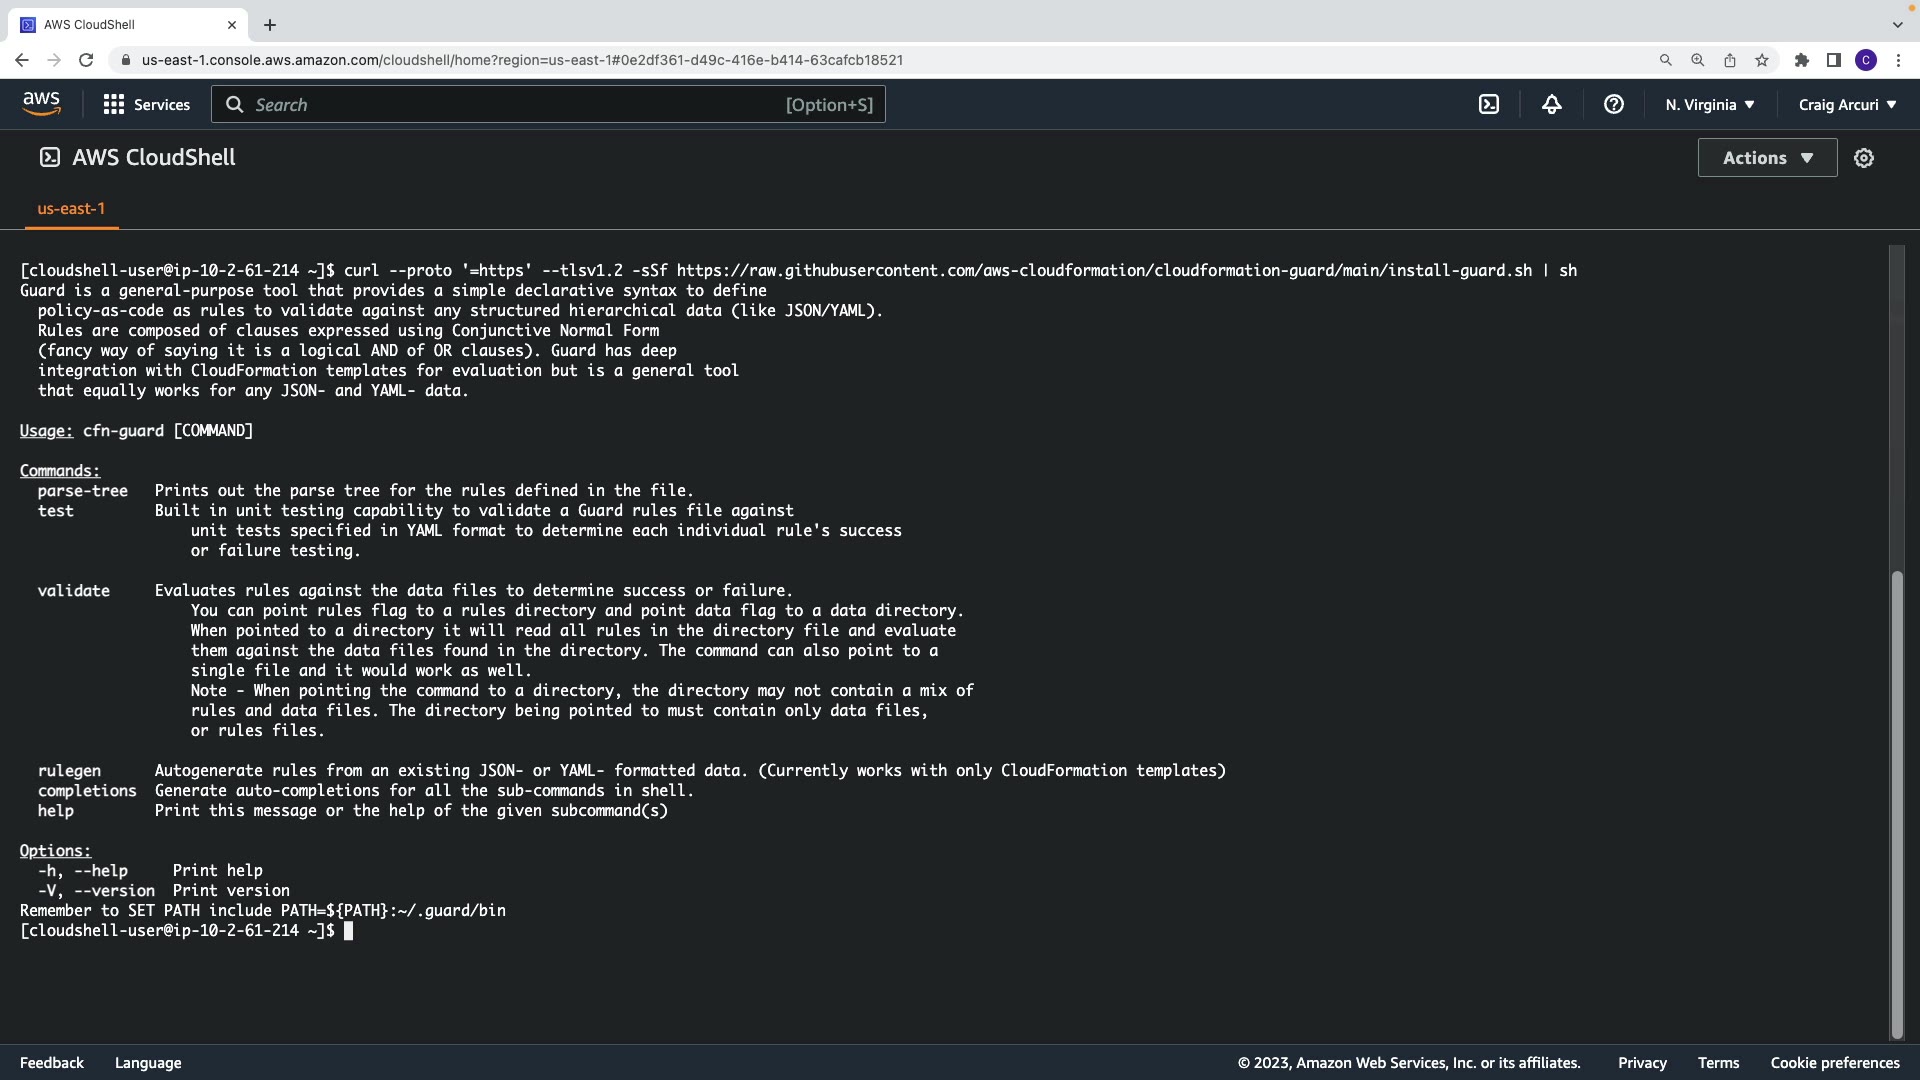Reload the current browser page
This screenshot has height=1080, width=1920.
86,60
